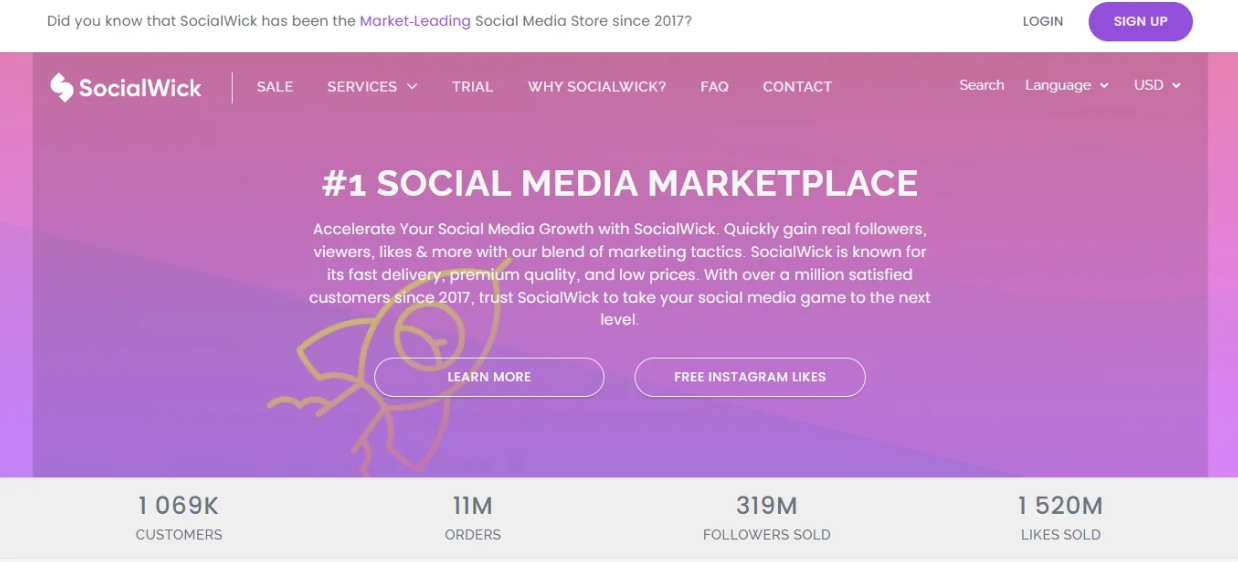Viewport: 1238px width, 562px height.
Task: Open the Language selector dropdown
Action: pyautogui.click(x=1067, y=86)
